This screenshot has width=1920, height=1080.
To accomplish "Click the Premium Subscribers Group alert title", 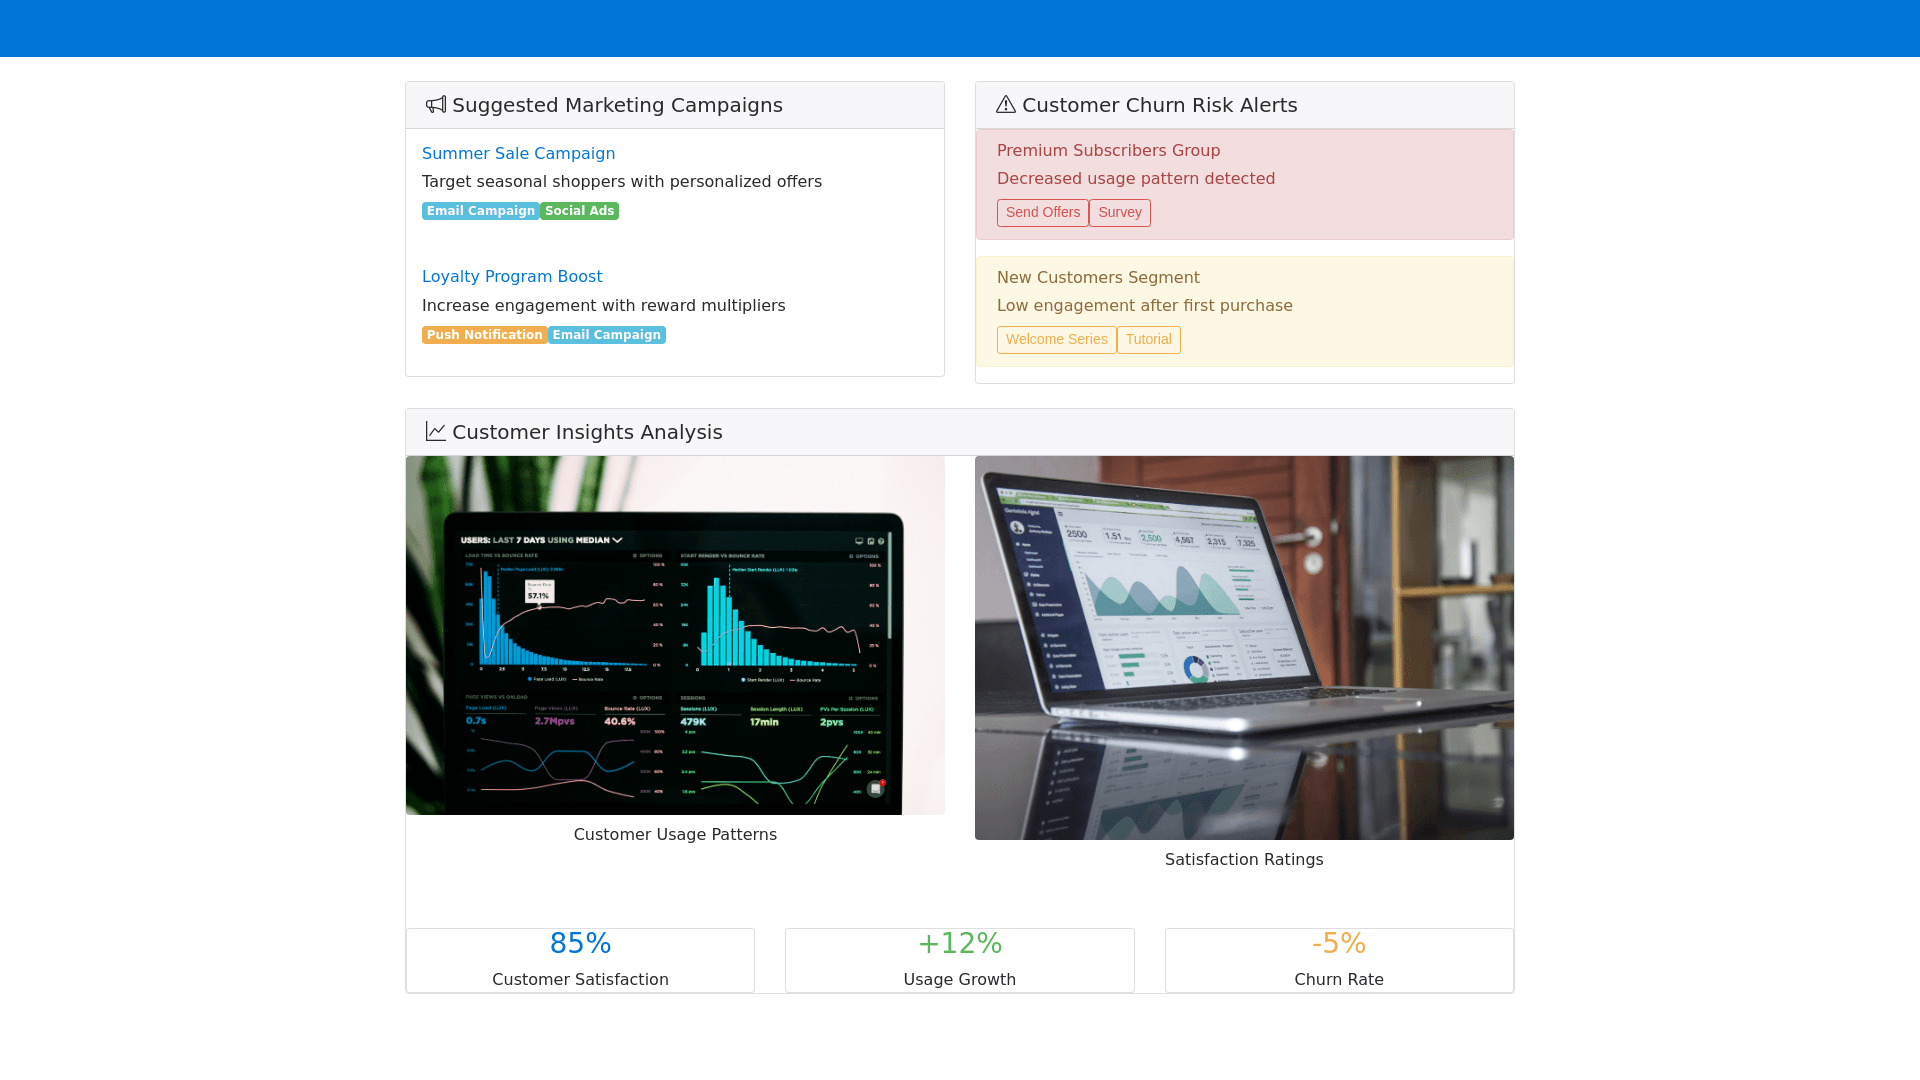I will 1108,151.
